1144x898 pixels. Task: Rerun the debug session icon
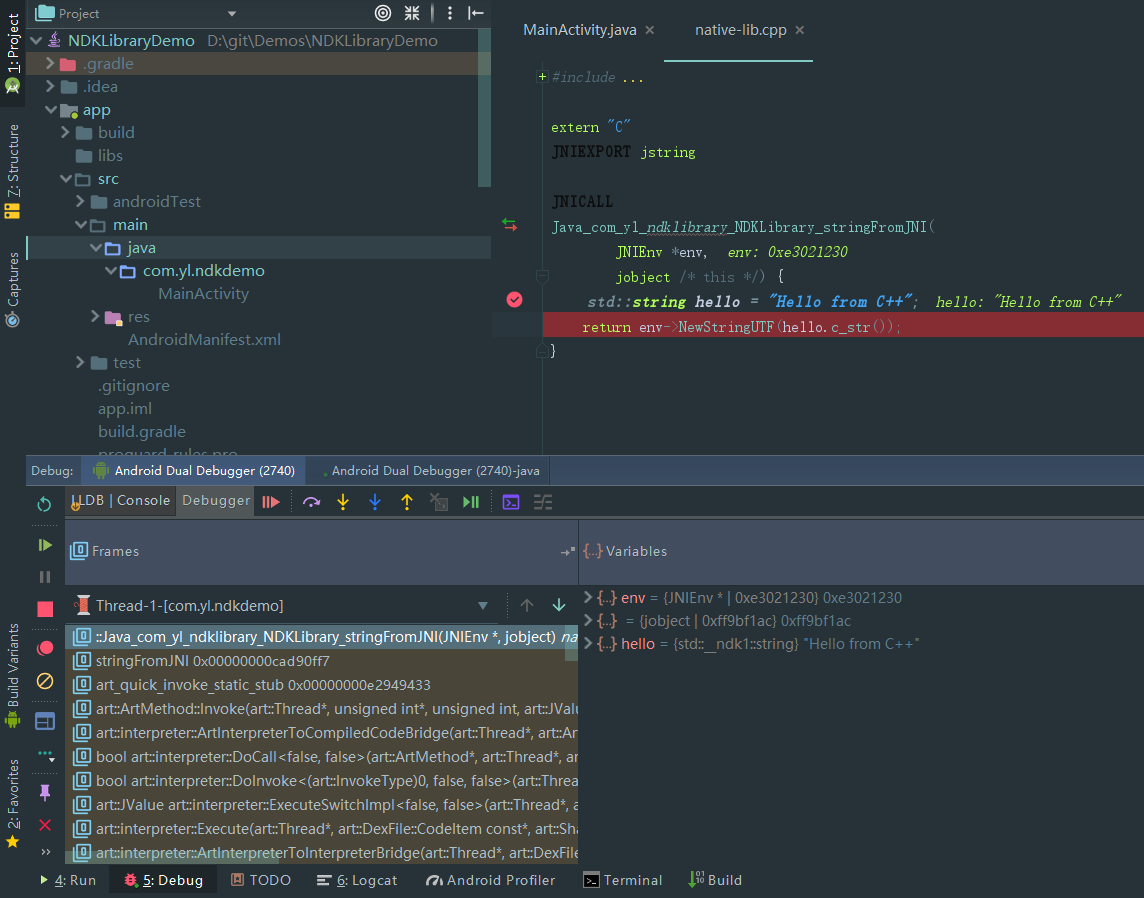pos(44,504)
